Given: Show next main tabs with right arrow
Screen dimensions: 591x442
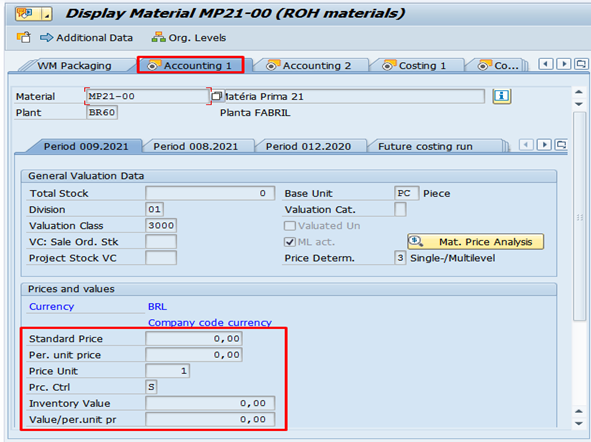Looking at the screenshot, I should [x=563, y=64].
